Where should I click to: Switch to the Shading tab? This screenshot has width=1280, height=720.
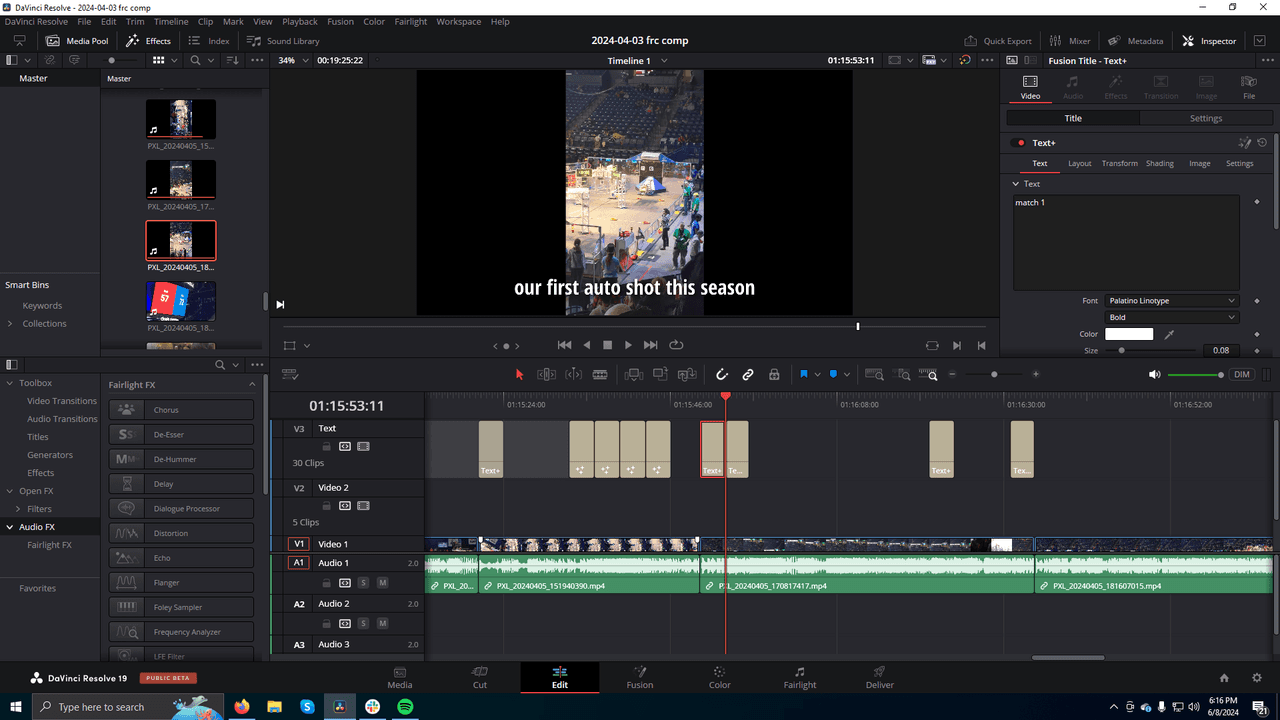coord(1159,163)
